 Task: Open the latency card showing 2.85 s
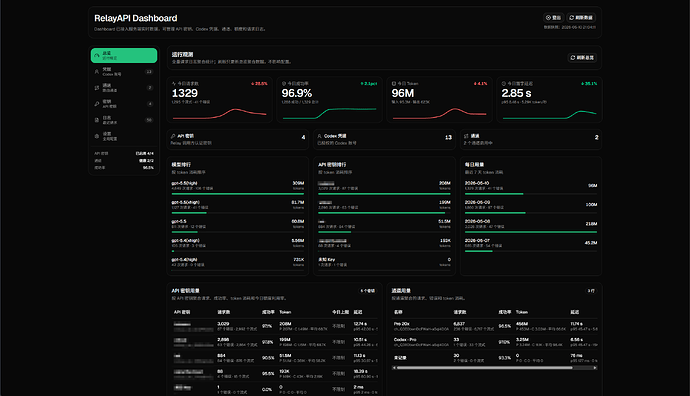(x=549, y=99)
